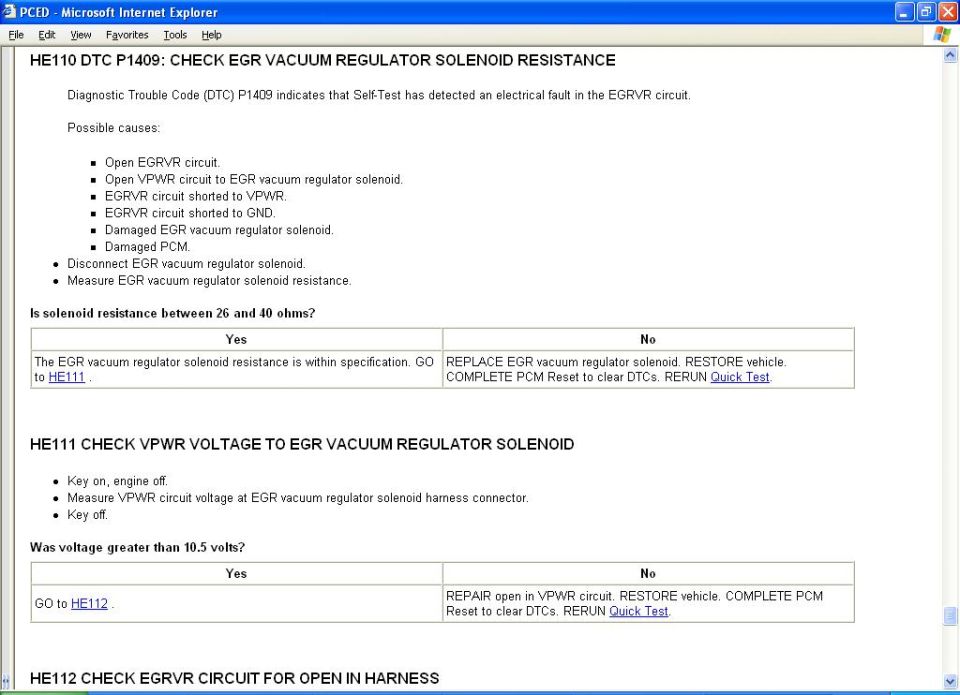Click 'Disconnect EGR vacuum regulator solenoid.' text
The width and height of the screenshot is (960, 695).
coord(186,263)
